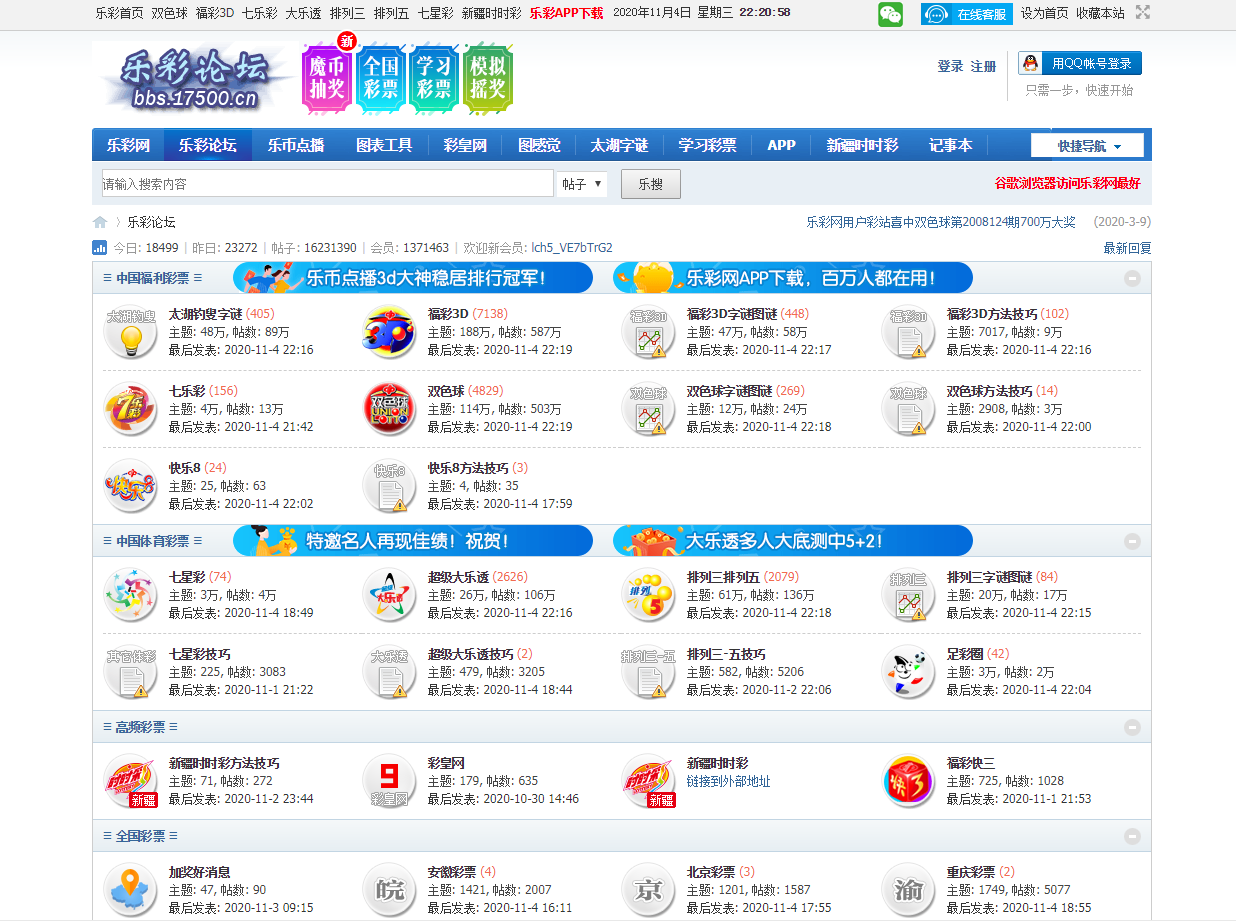
Task: Open the 快捷导航 dropdown menu
Action: (x=1089, y=146)
